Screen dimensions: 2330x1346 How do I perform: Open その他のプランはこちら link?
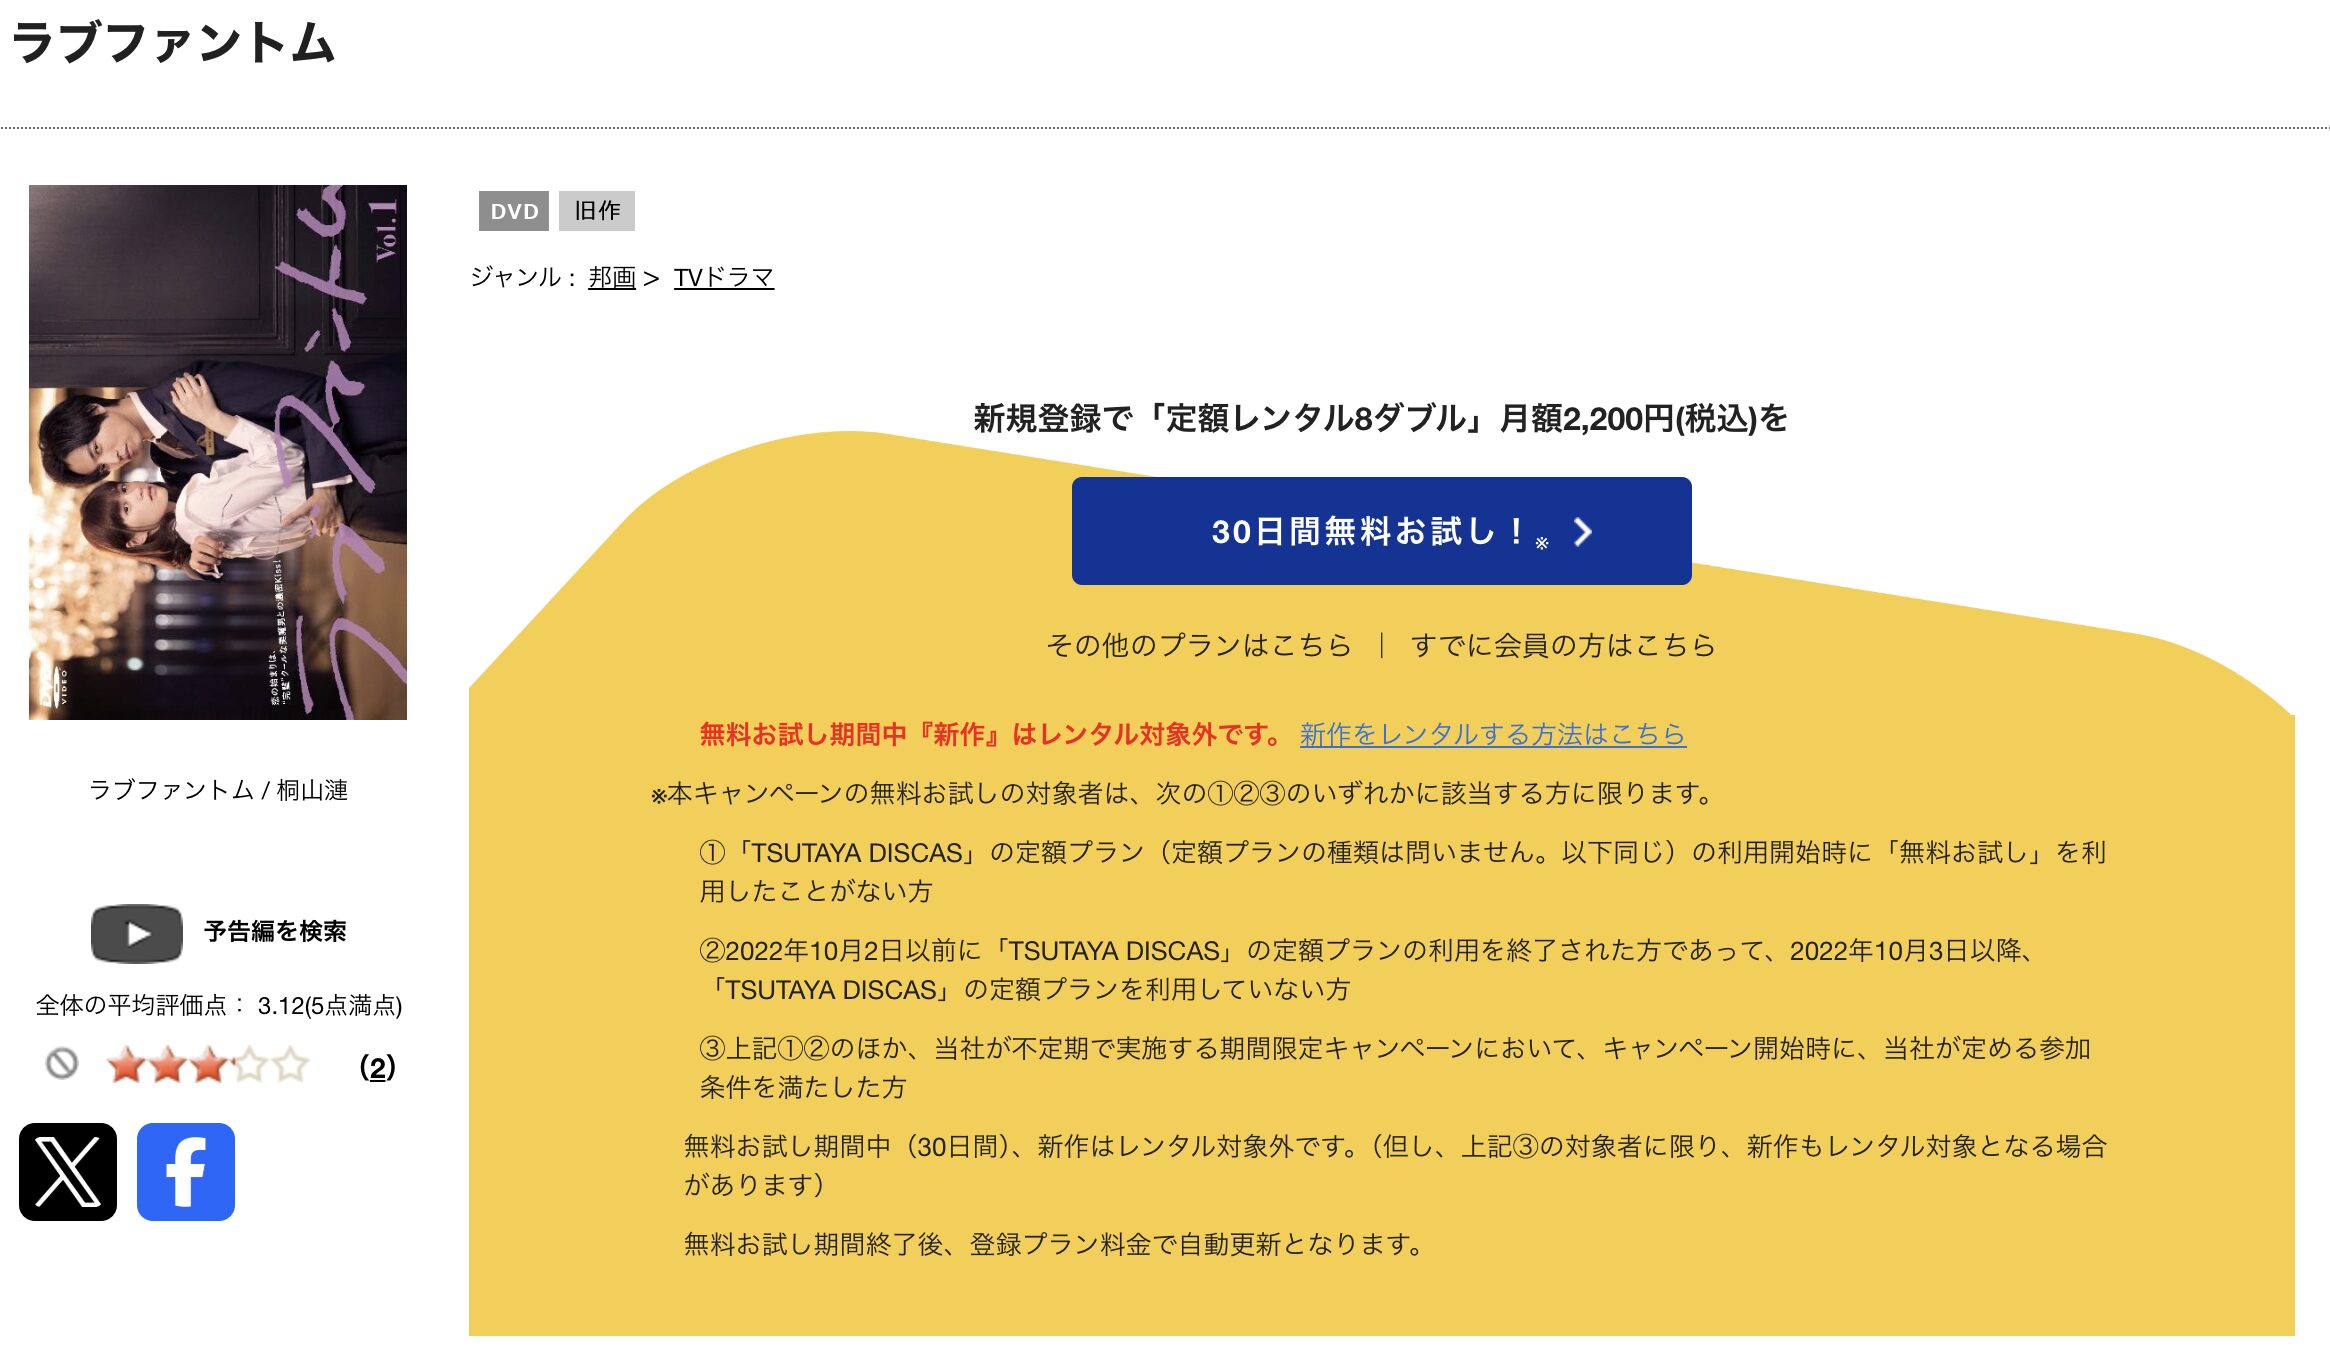click(1199, 645)
